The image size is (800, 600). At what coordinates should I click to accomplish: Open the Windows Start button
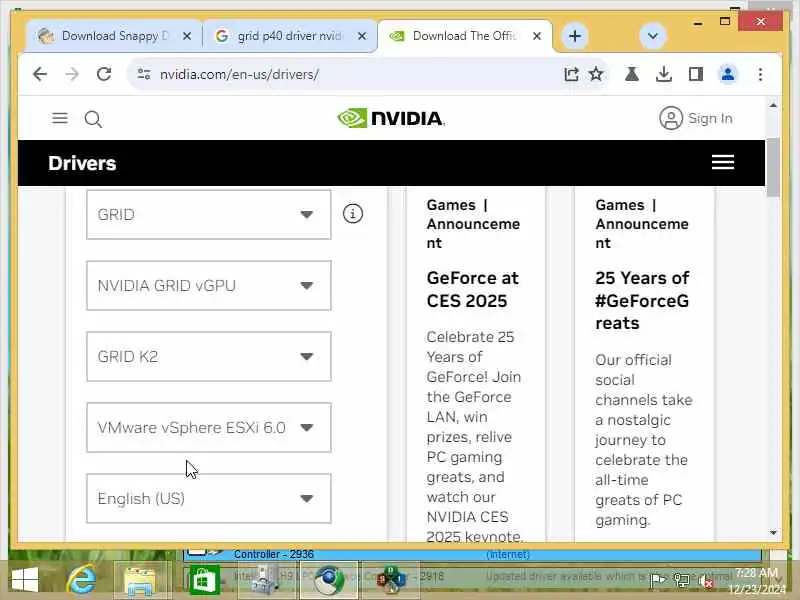(24, 580)
